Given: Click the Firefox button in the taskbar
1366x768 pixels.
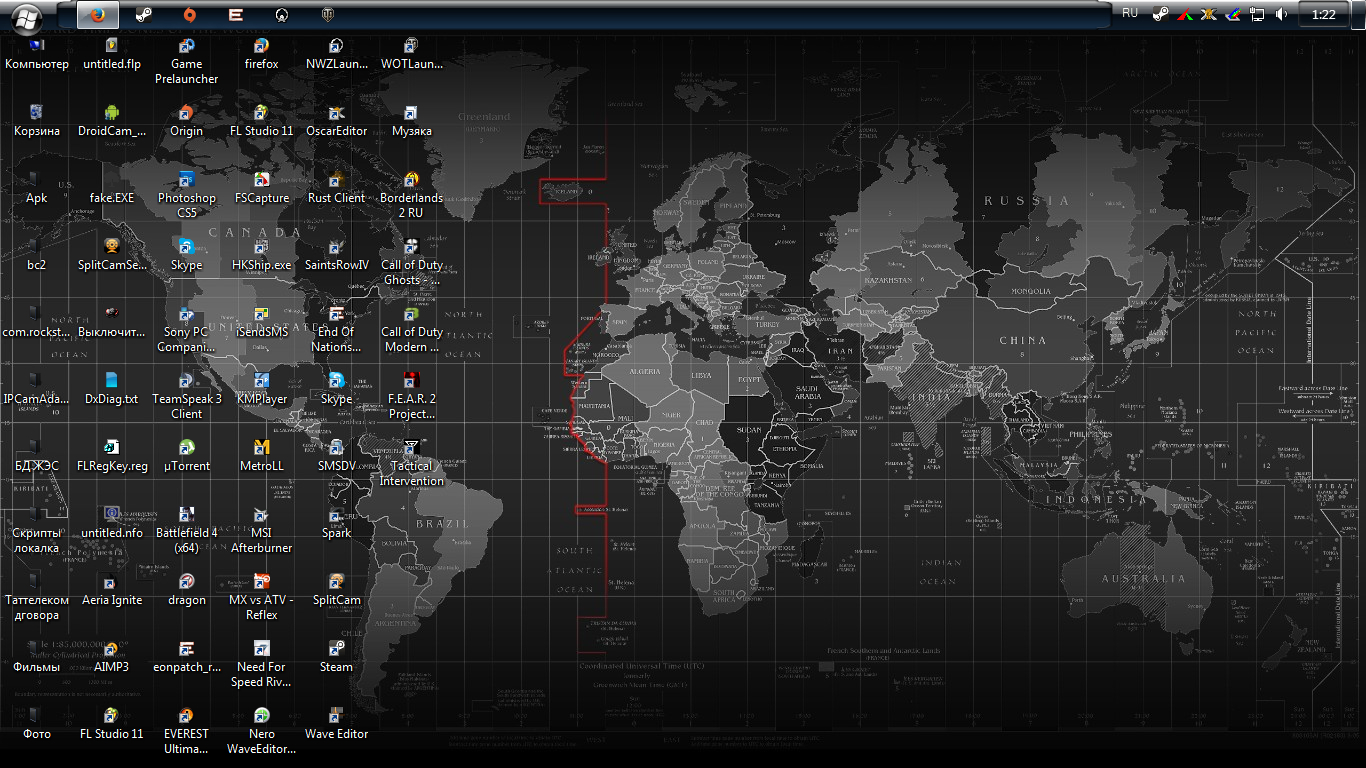Looking at the screenshot, I should [97, 15].
